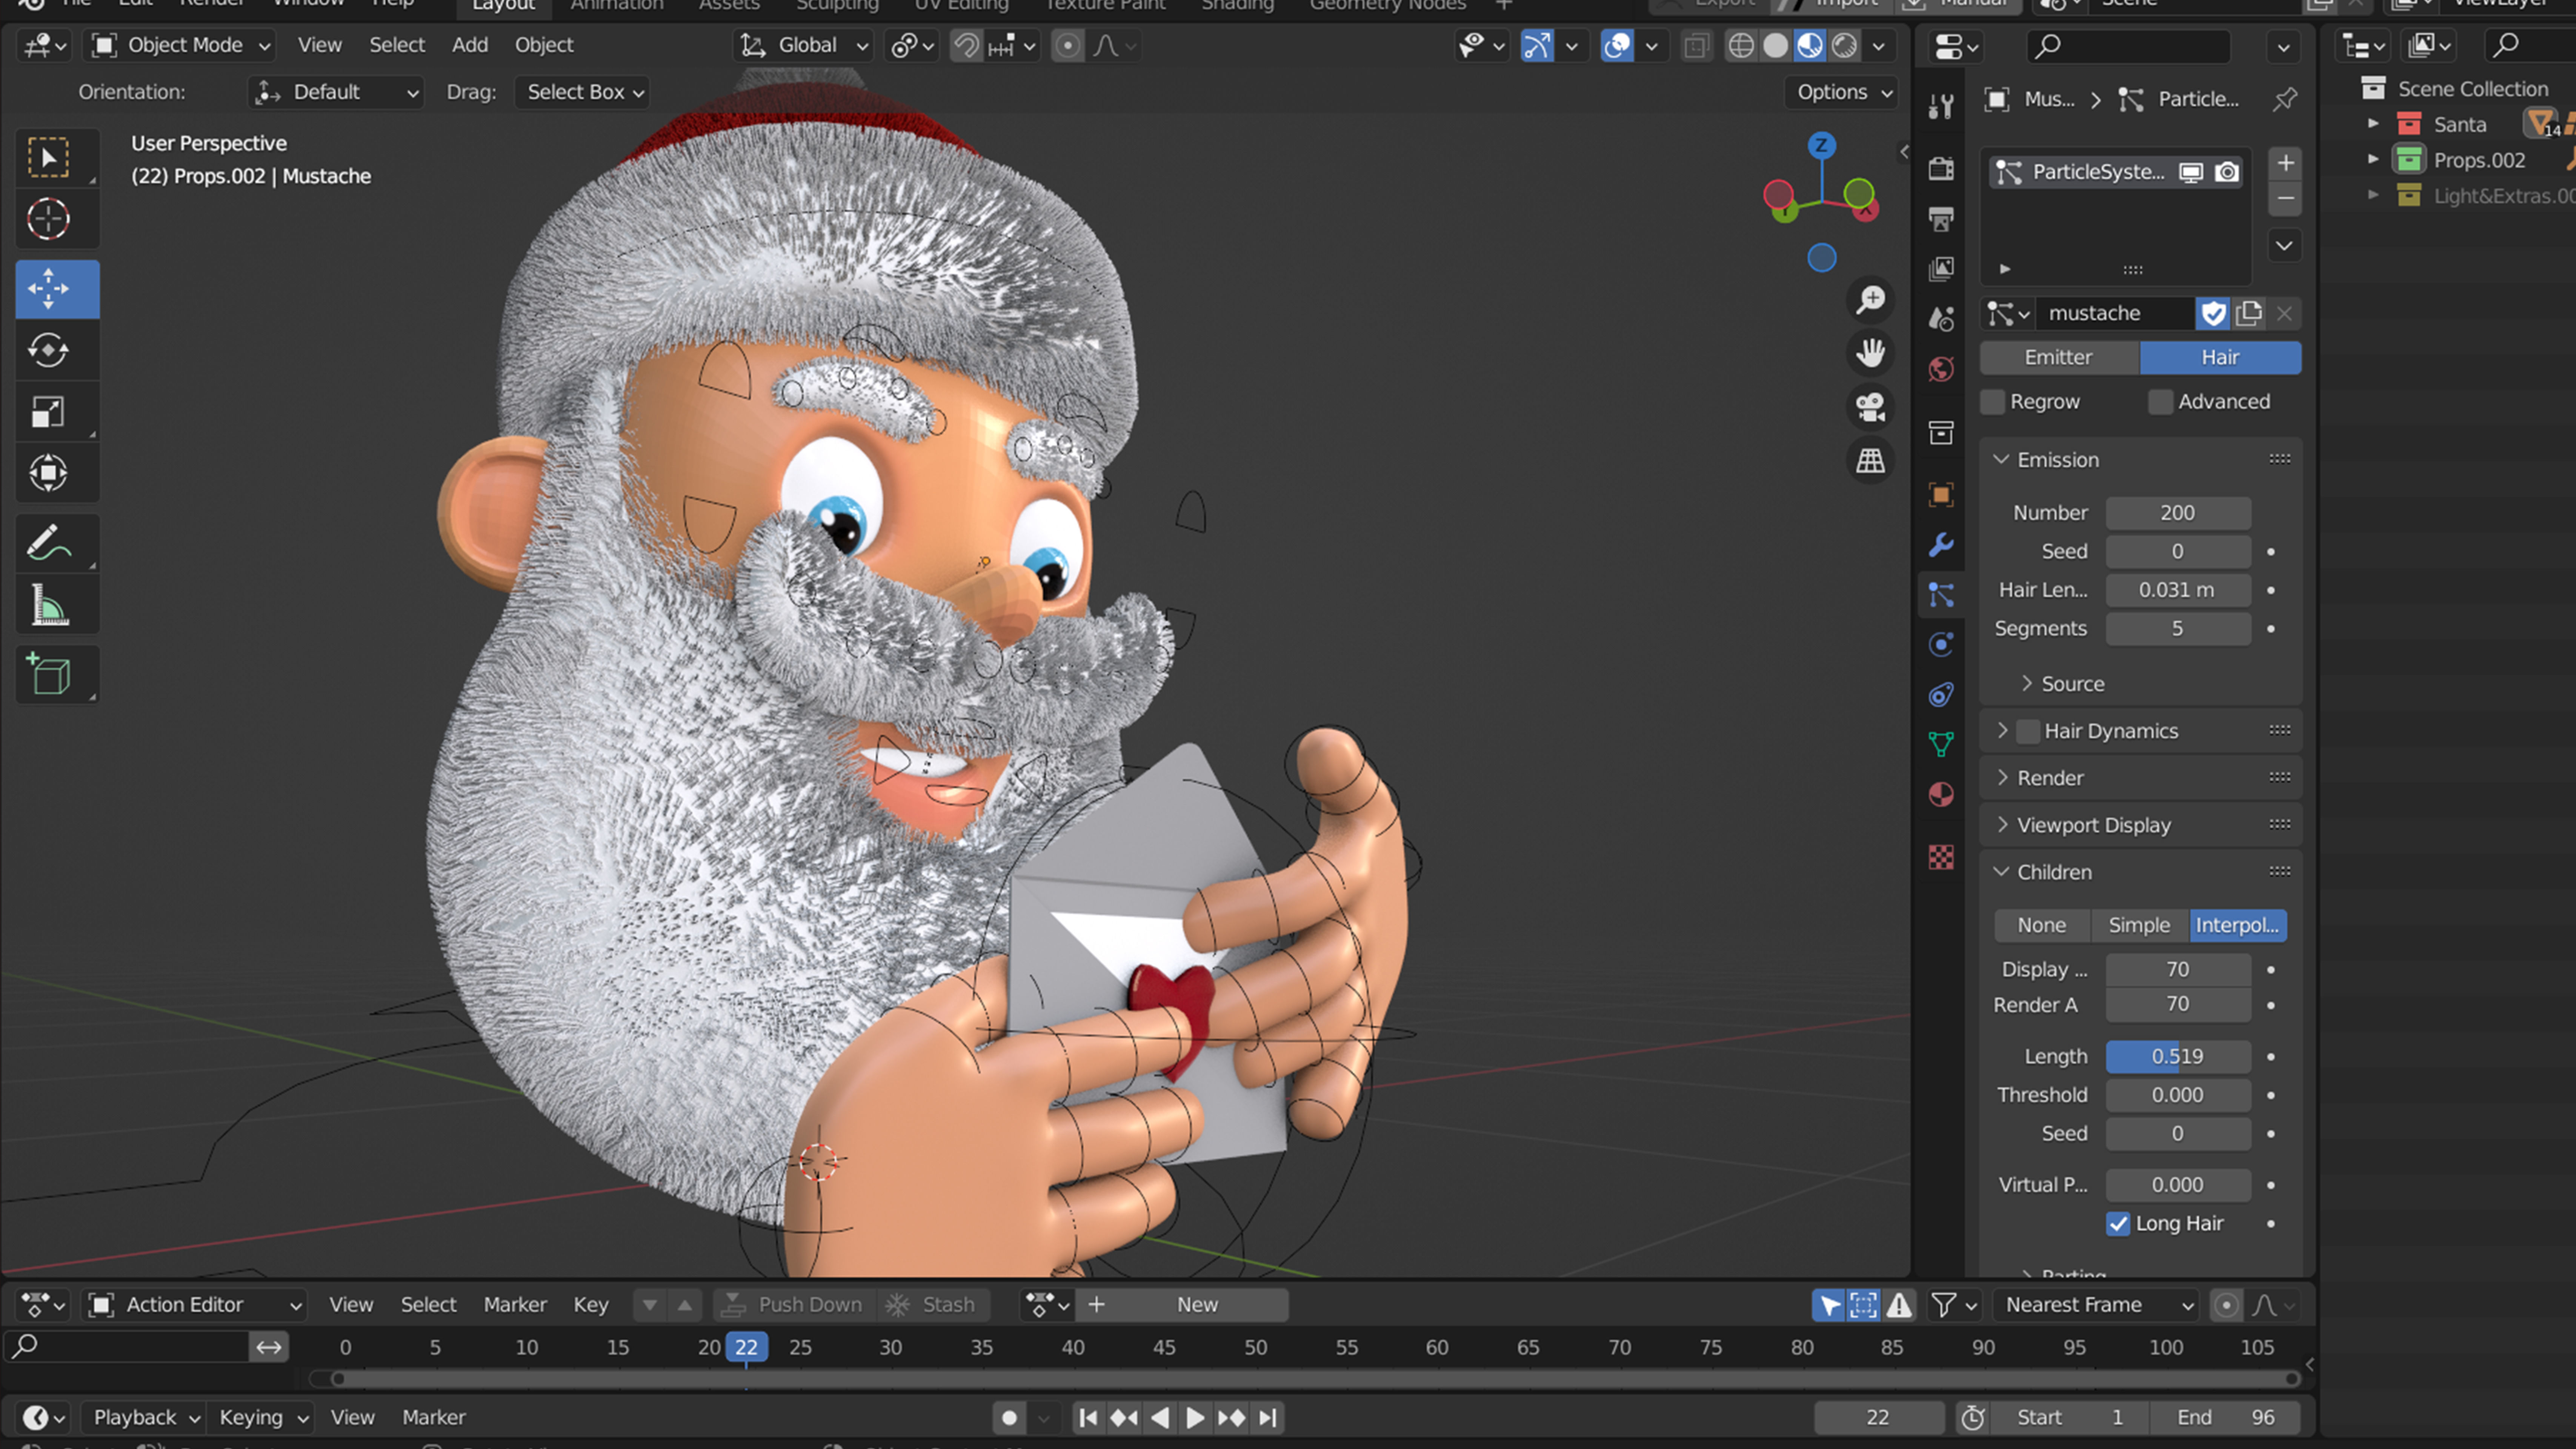Toggle the camera view icon
The image size is (2576, 1449).
coord(1870,407)
